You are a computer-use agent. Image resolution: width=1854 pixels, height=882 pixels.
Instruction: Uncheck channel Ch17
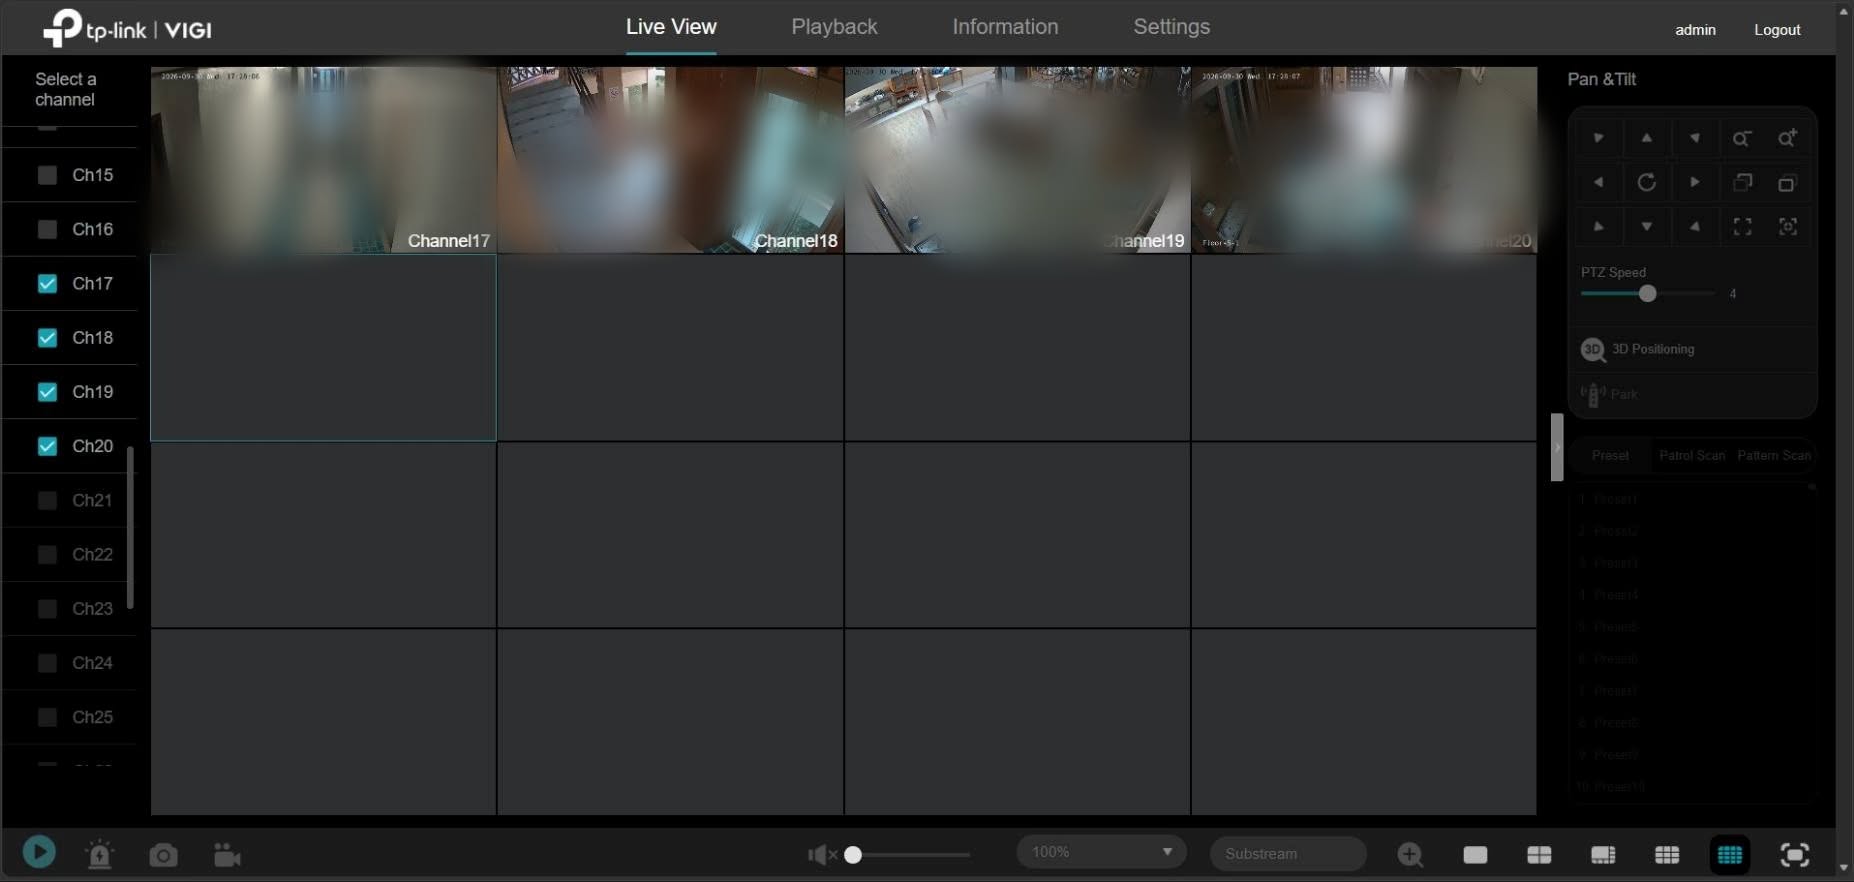pyautogui.click(x=47, y=284)
